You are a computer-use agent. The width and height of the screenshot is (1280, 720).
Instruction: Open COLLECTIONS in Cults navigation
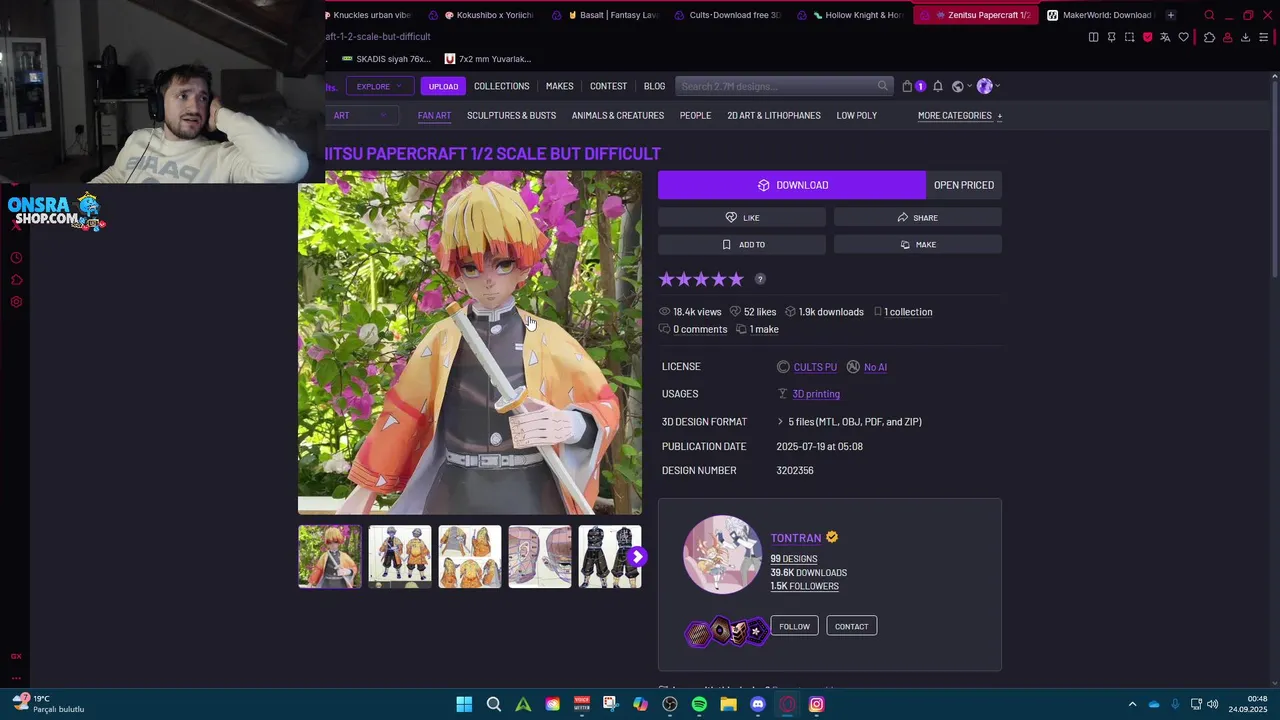[x=501, y=86]
